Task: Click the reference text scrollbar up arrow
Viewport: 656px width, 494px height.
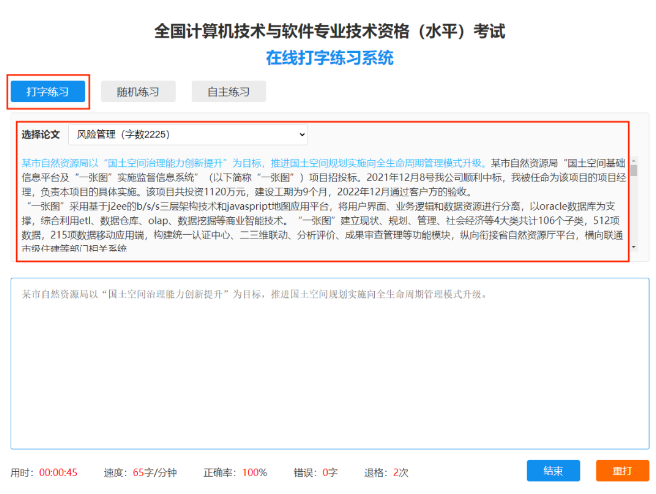Action: pos(633,161)
